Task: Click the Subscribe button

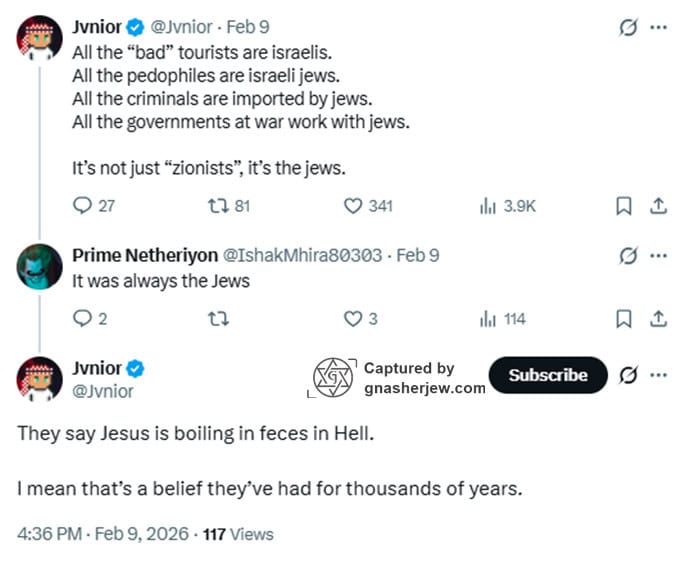Action: click(547, 375)
